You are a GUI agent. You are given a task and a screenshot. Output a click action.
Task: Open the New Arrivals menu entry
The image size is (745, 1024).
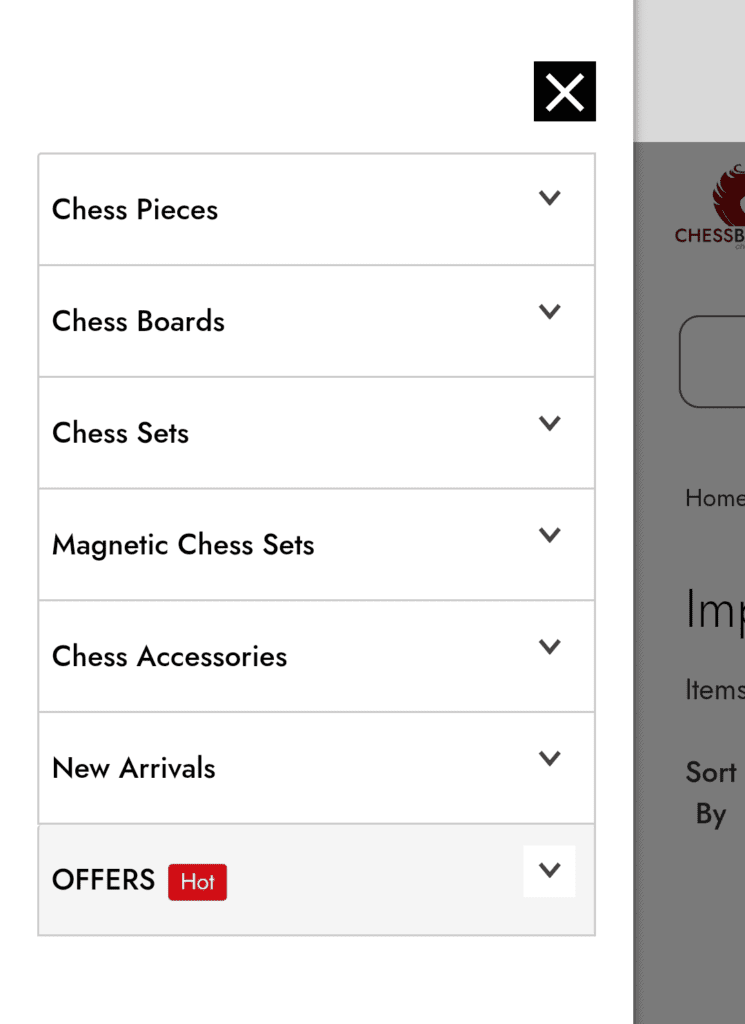133,769
